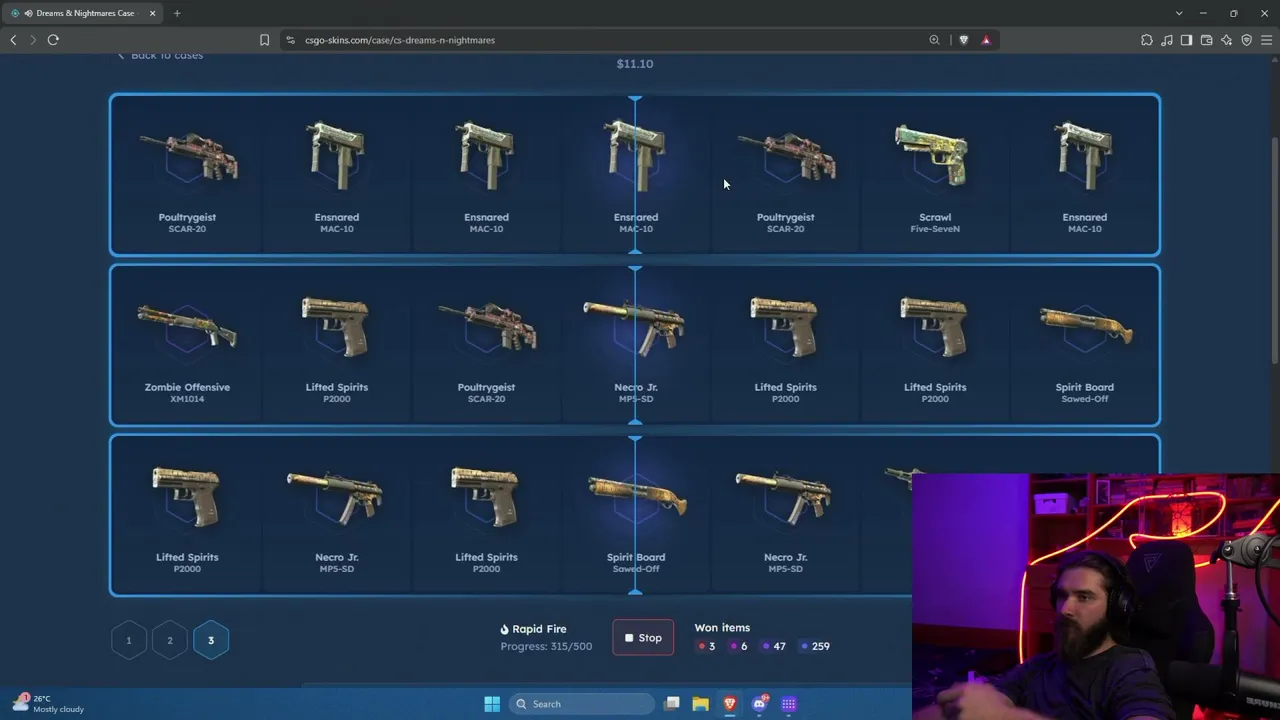Open the Brave Wallet icon
This screenshot has width=1280, height=720.
1206,40
